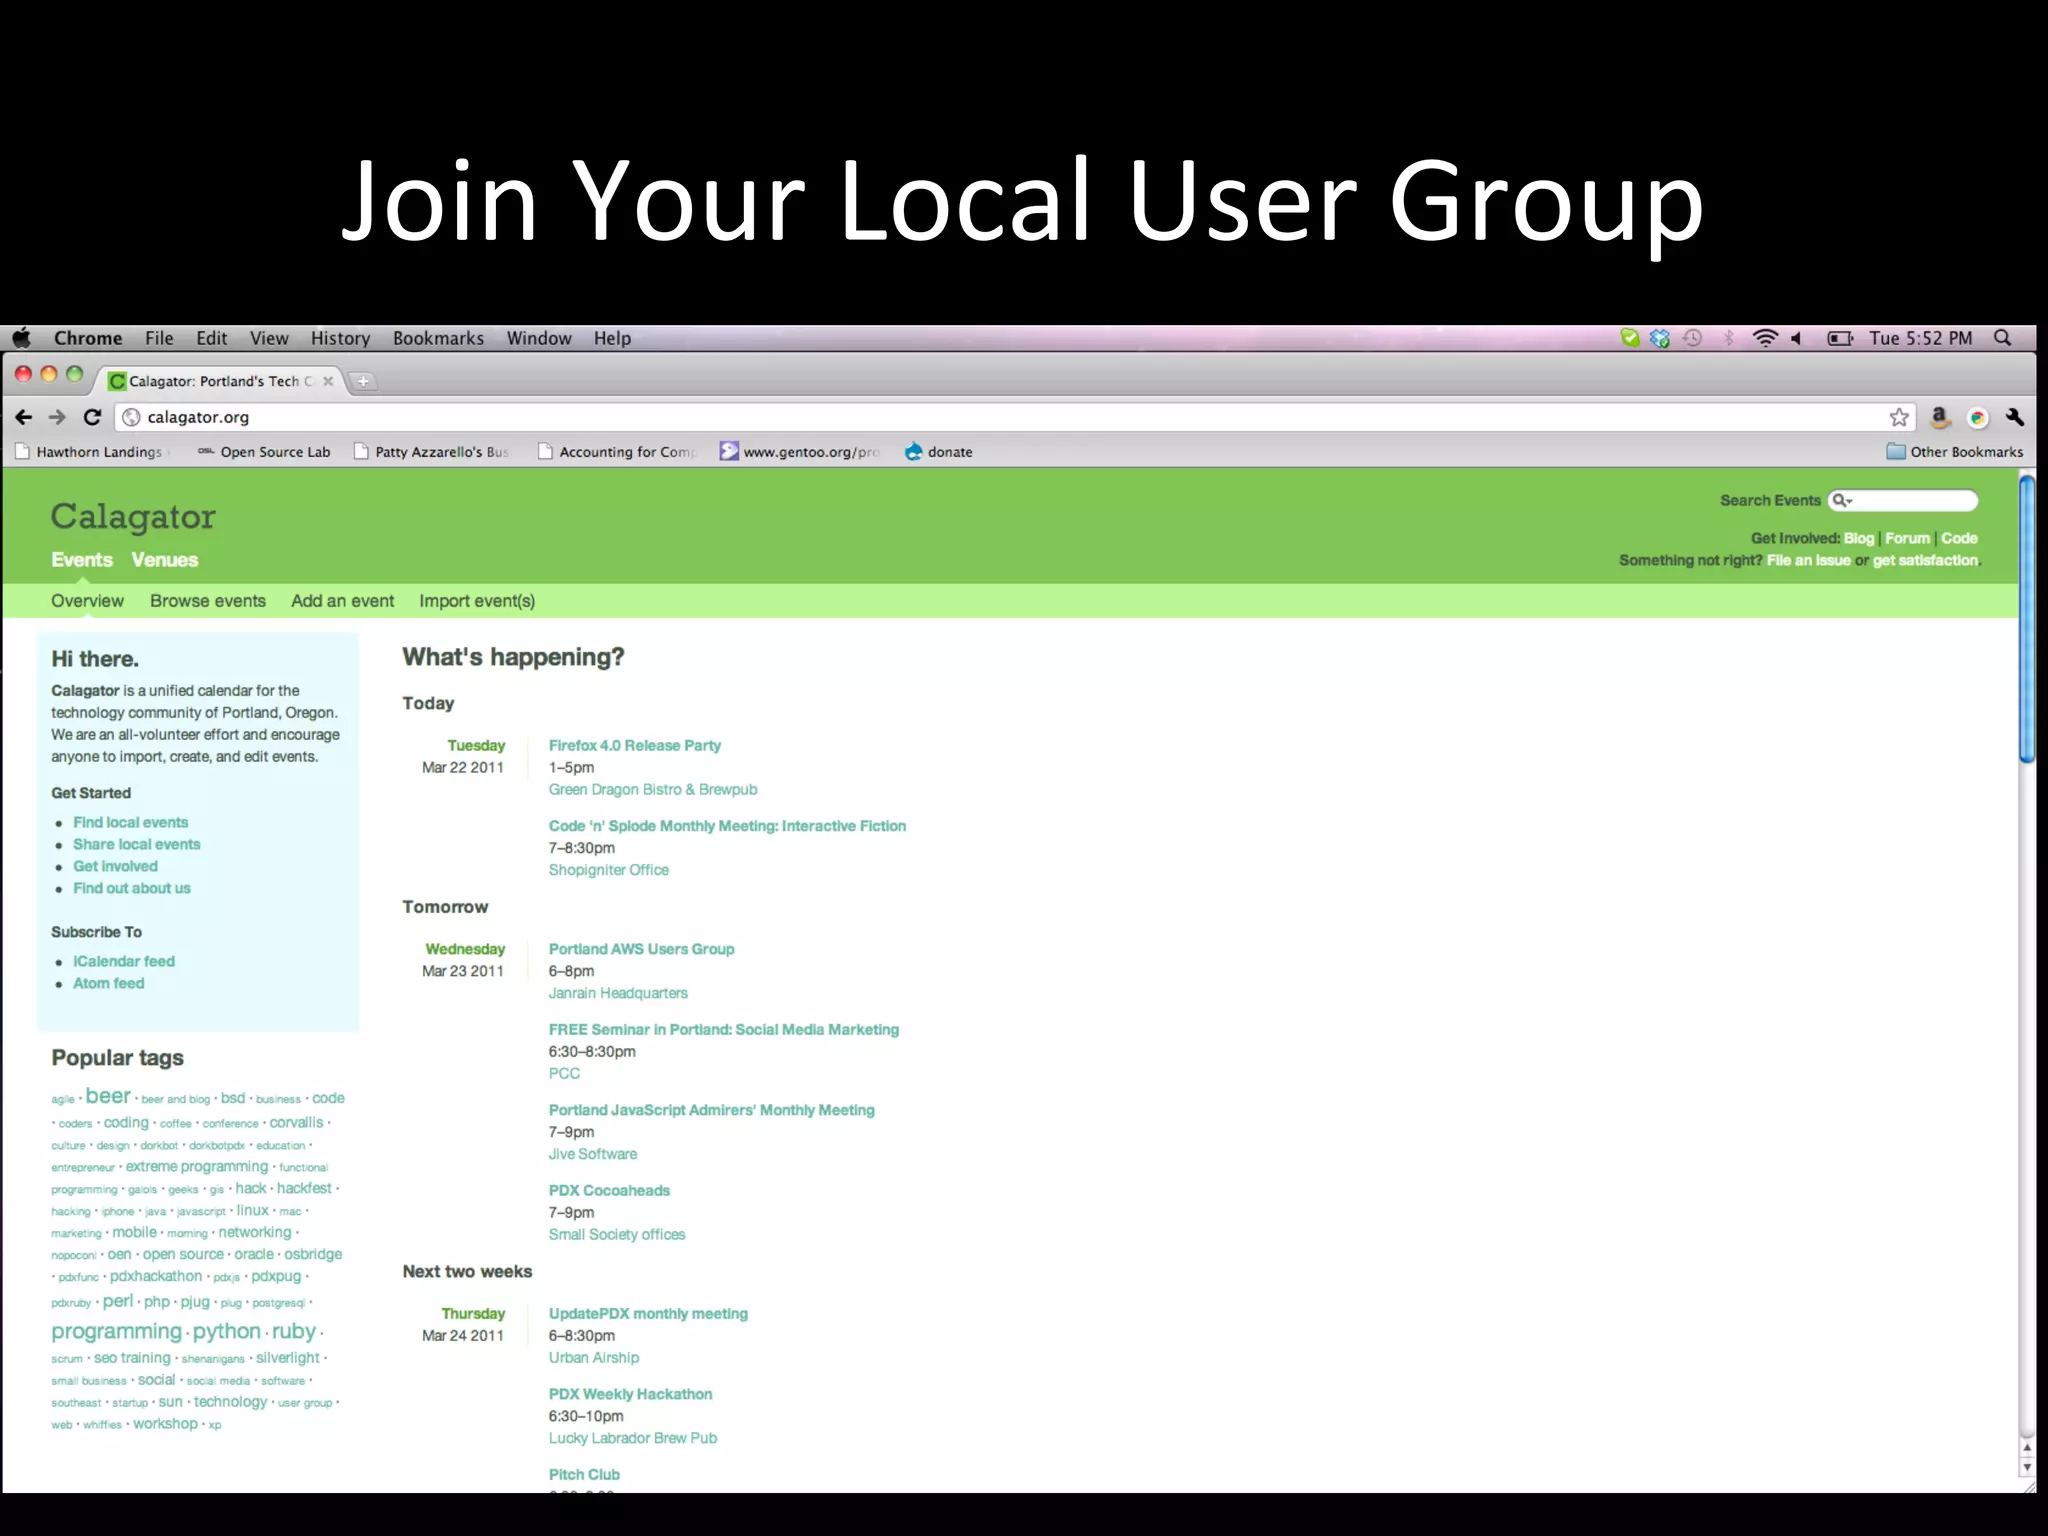Open the Window menu
The image size is (2048, 1536).
[539, 338]
